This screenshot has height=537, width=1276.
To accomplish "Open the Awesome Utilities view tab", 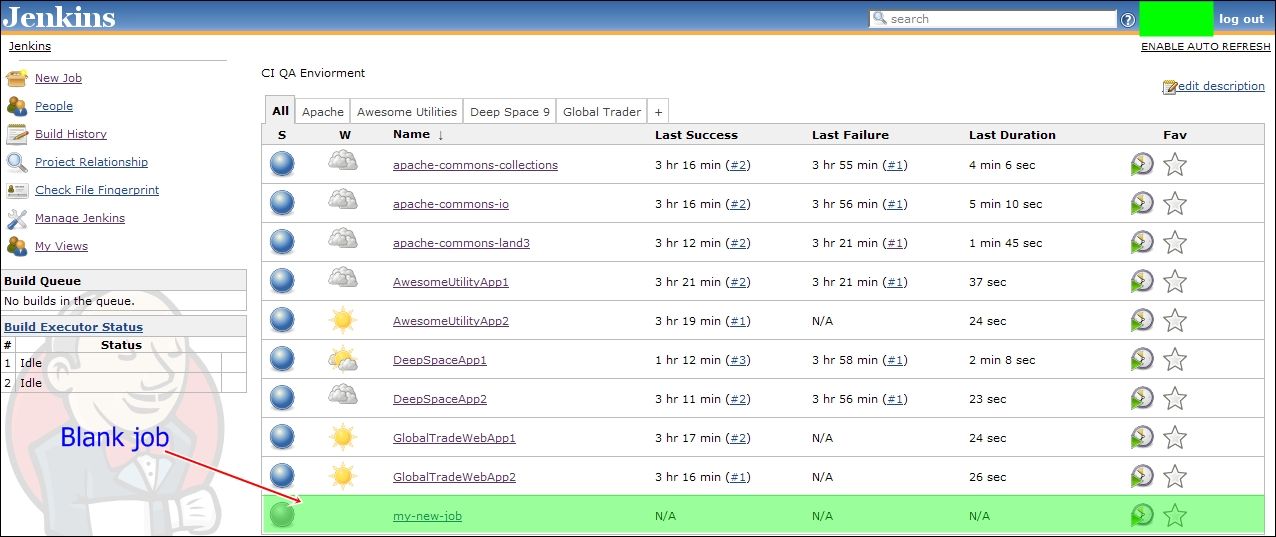I will [407, 112].
